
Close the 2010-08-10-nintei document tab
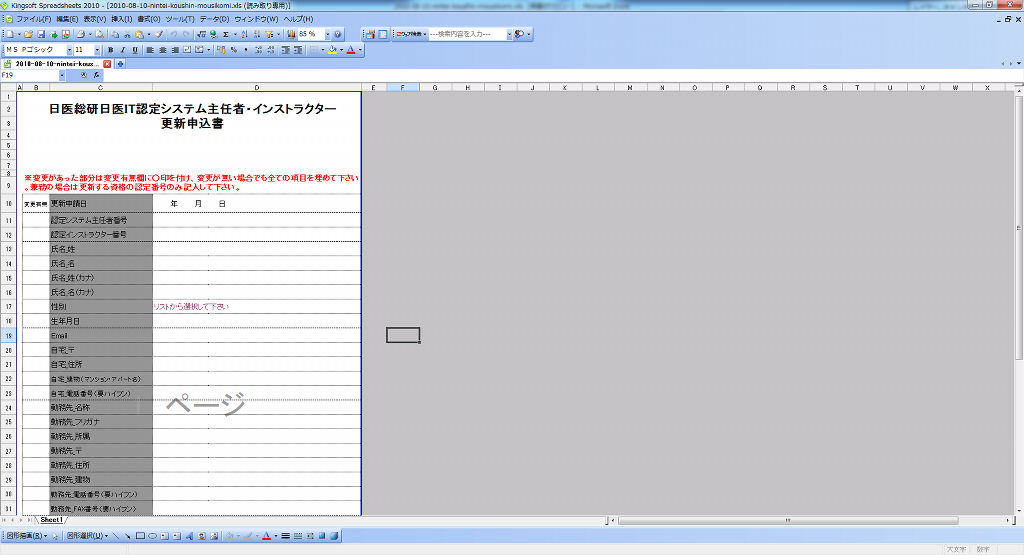pos(107,64)
